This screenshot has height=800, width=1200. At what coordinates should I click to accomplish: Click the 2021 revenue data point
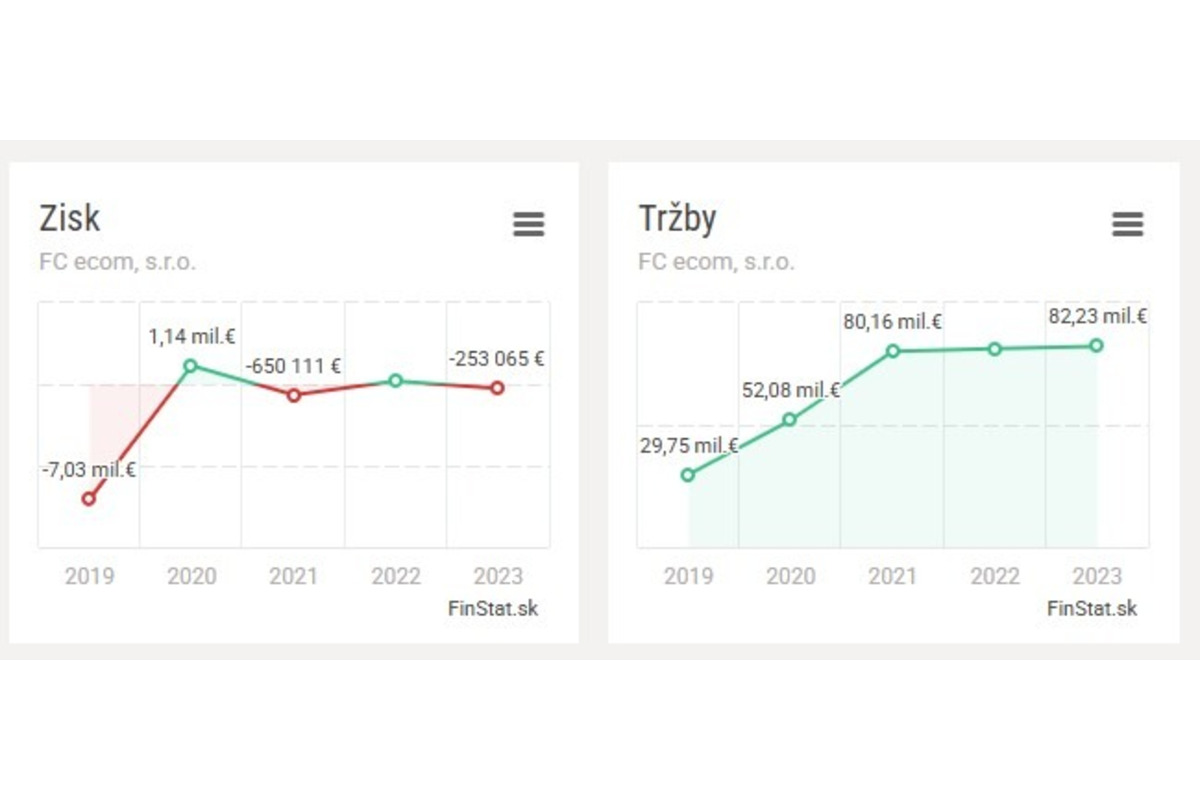tap(893, 351)
